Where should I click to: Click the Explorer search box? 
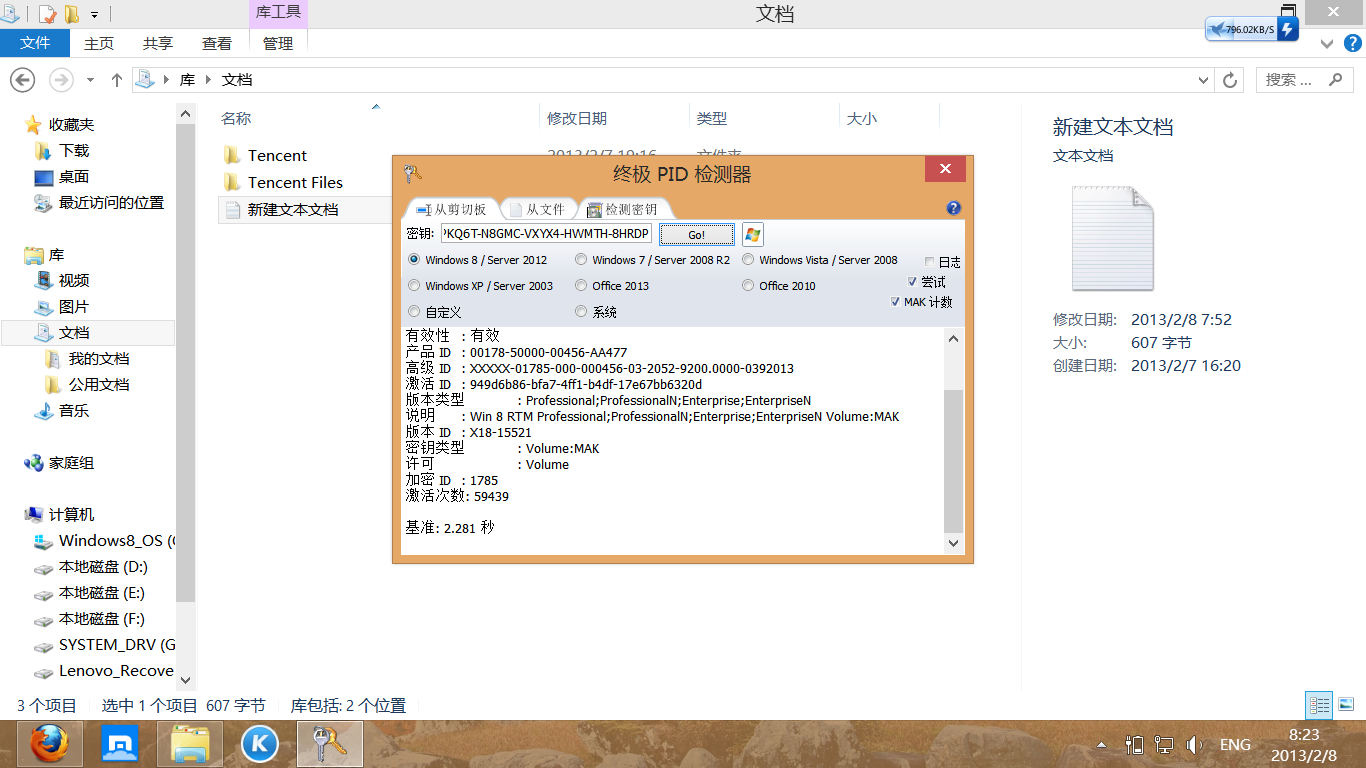(1305, 80)
